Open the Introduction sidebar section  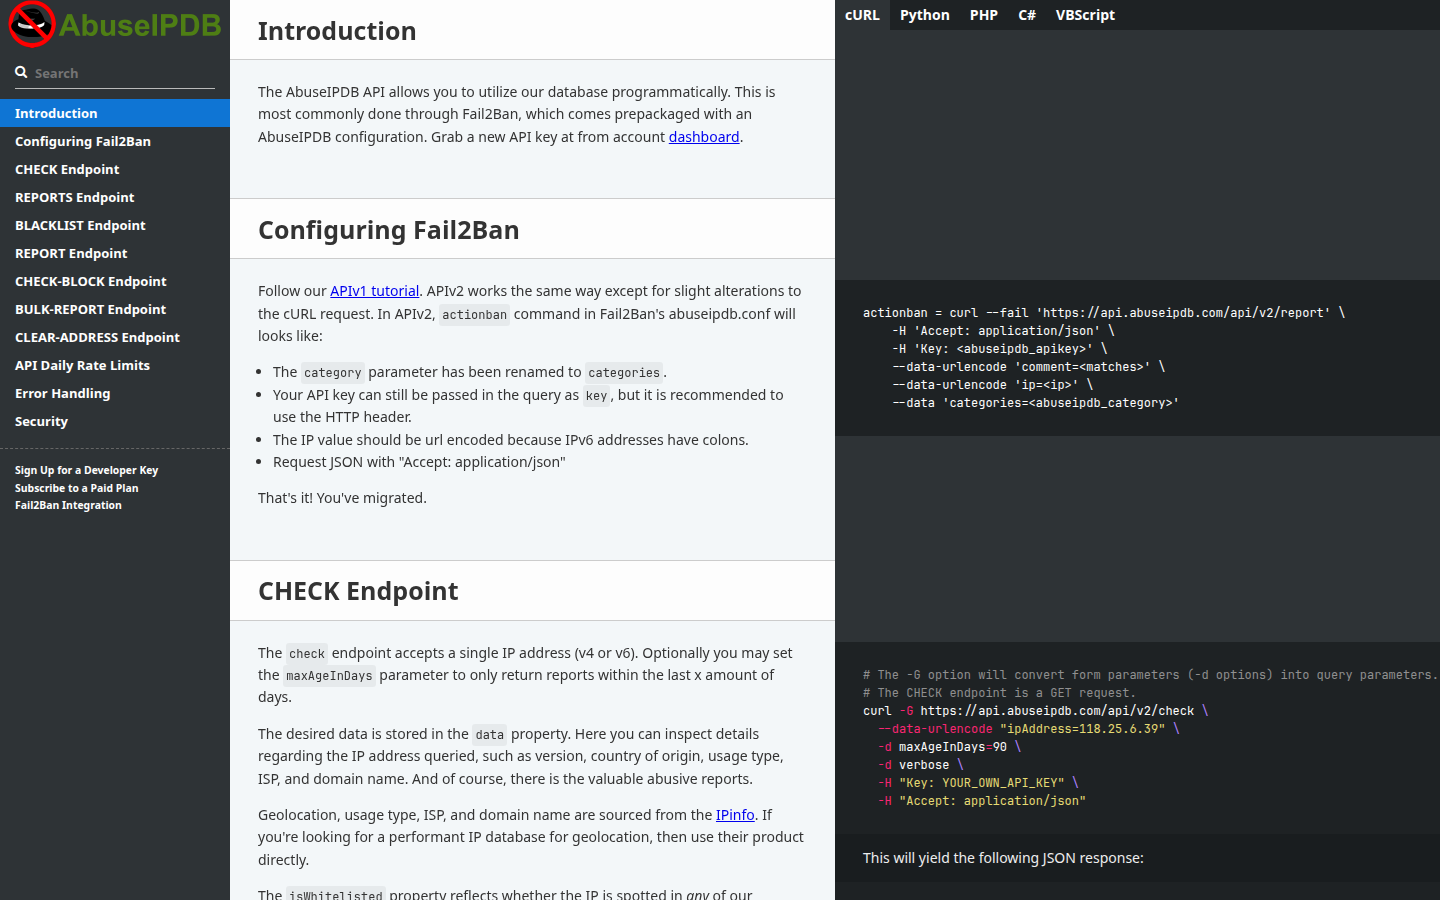115,113
